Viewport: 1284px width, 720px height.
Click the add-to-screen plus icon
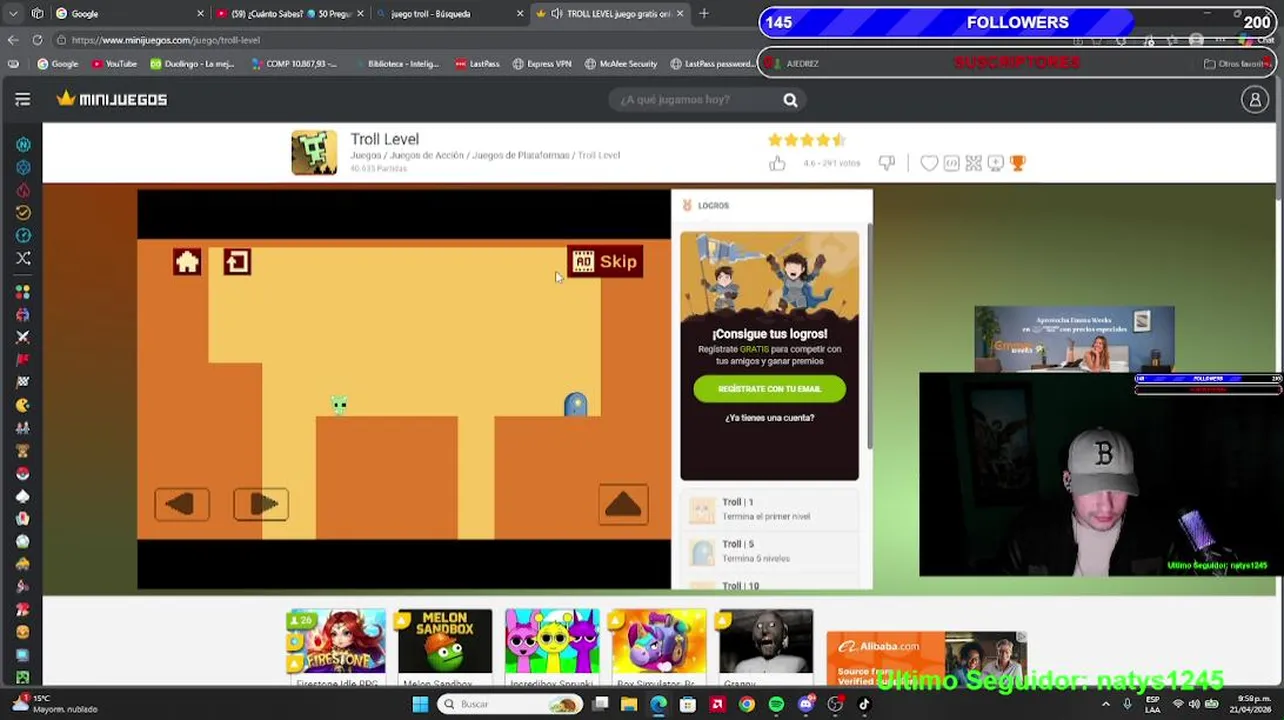click(995, 163)
